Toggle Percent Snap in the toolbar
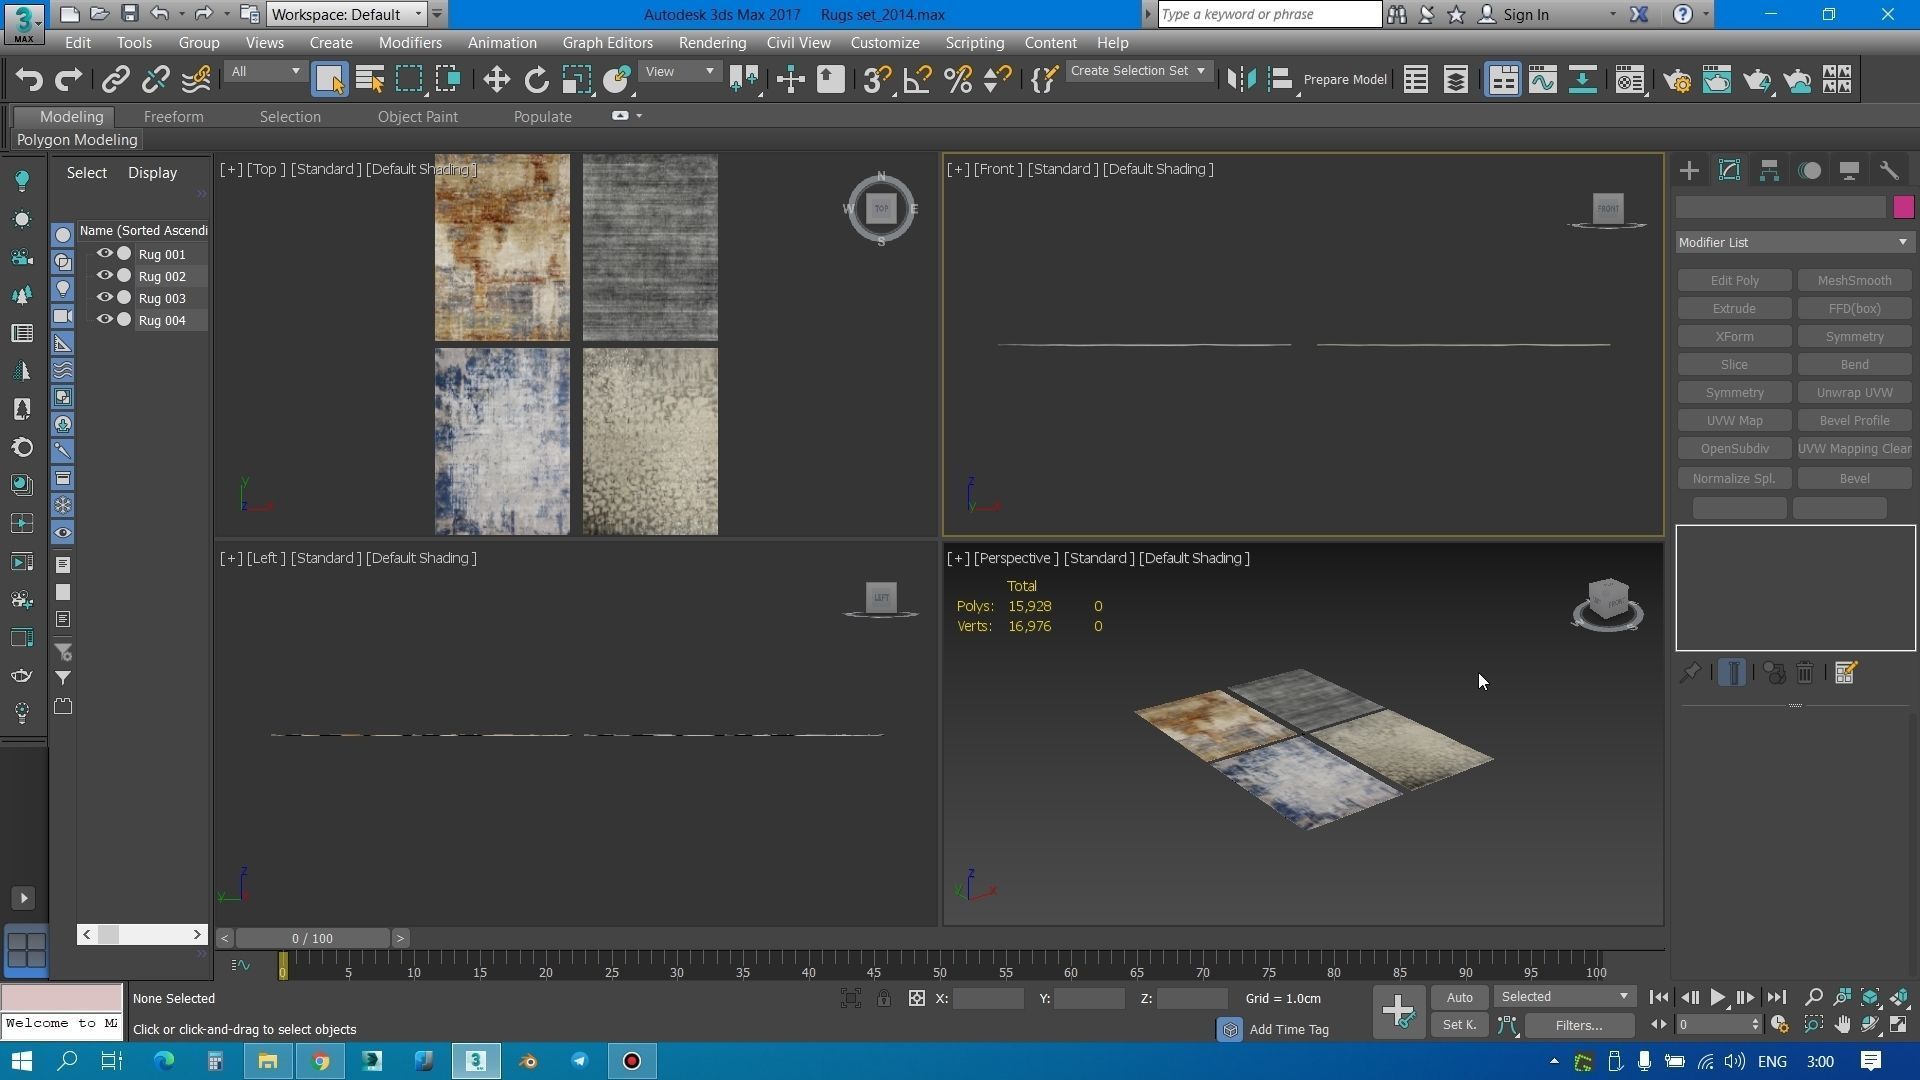The width and height of the screenshot is (1920, 1080). [958, 80]
